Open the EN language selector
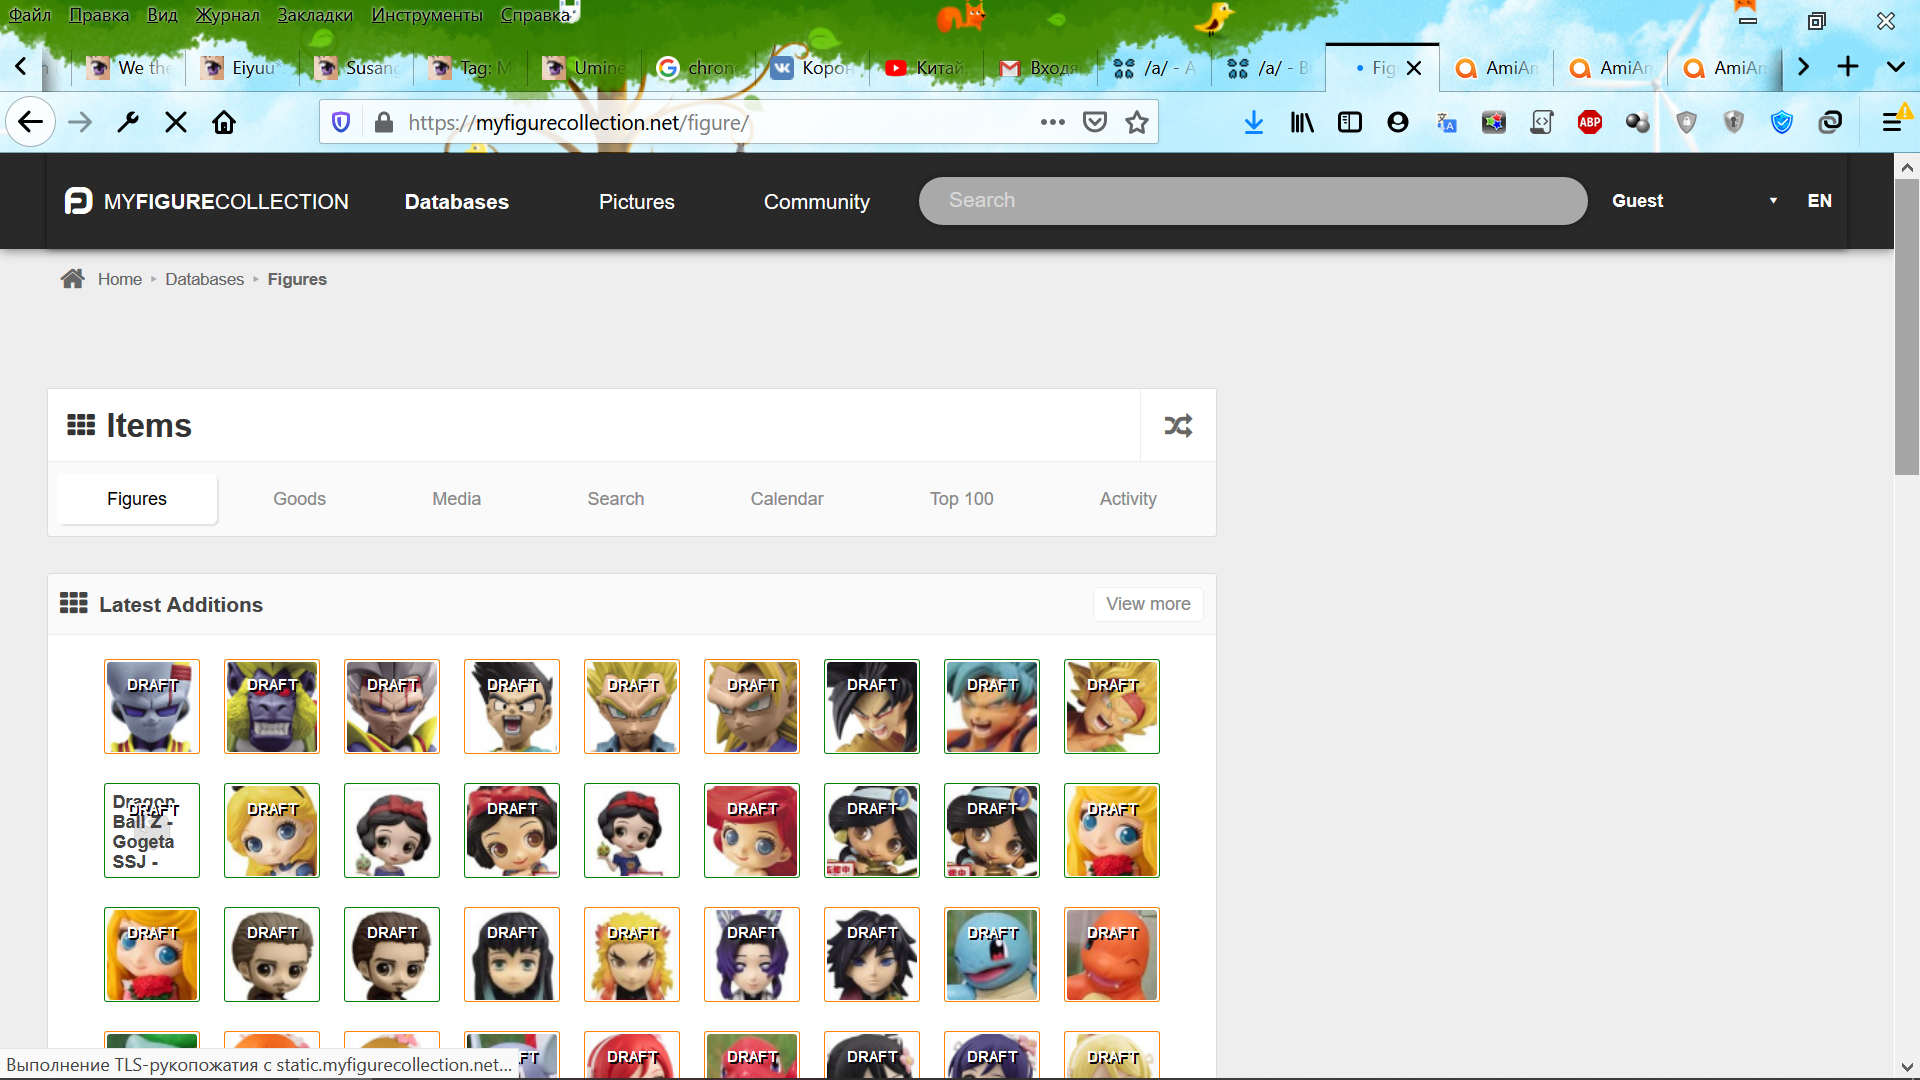 pos(1819,201)
